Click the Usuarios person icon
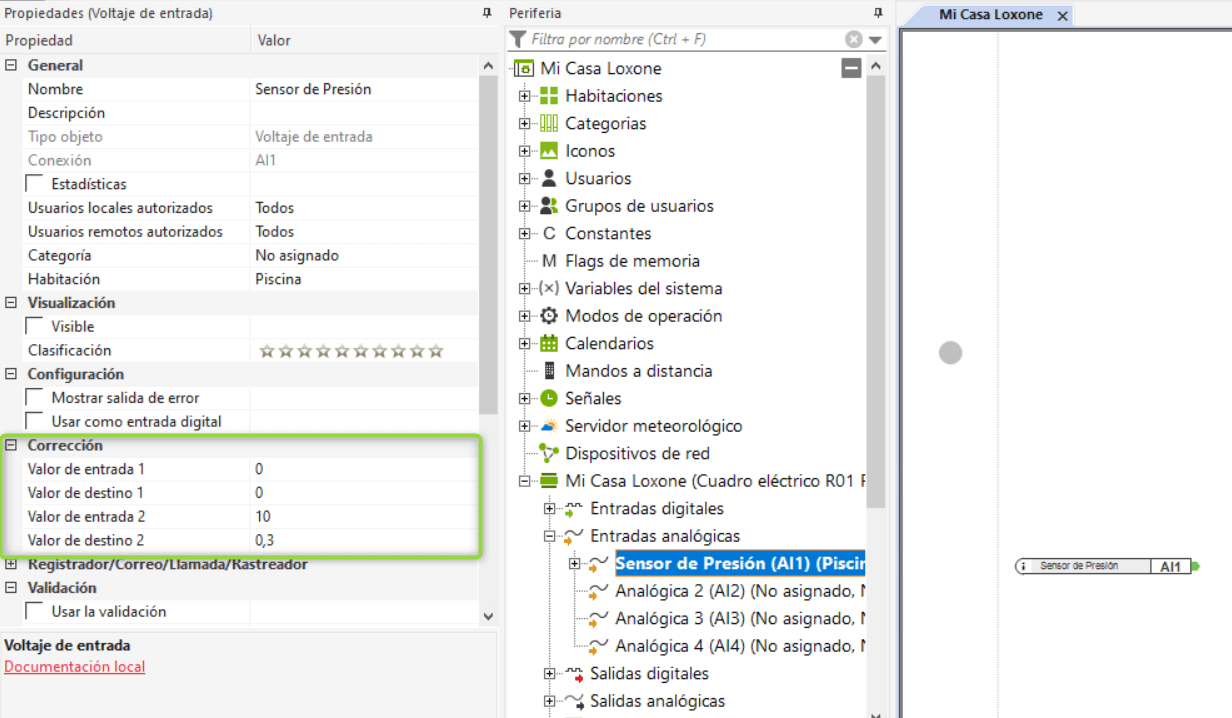Viewport: 1232px width, 718px height. point(548,178)
